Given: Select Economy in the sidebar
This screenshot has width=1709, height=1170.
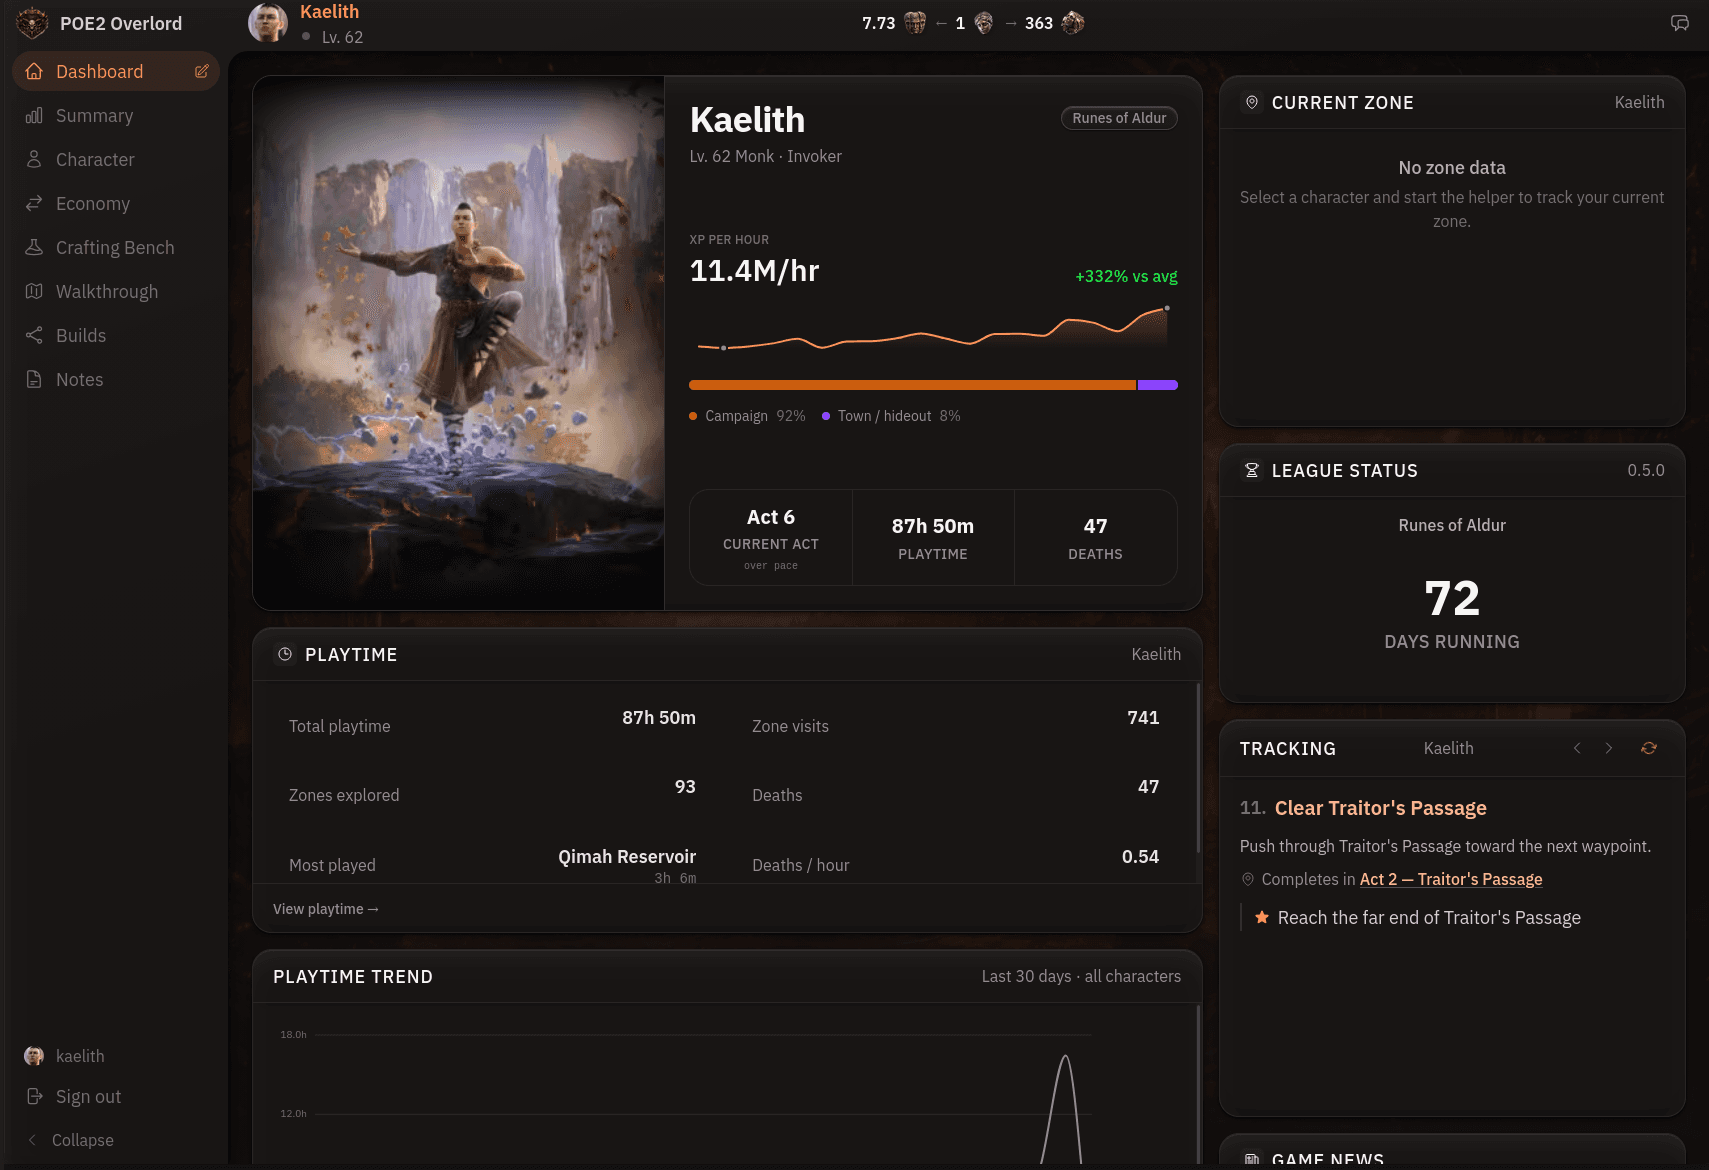Looking at the screenshot, I should click(x=116, y=203).
